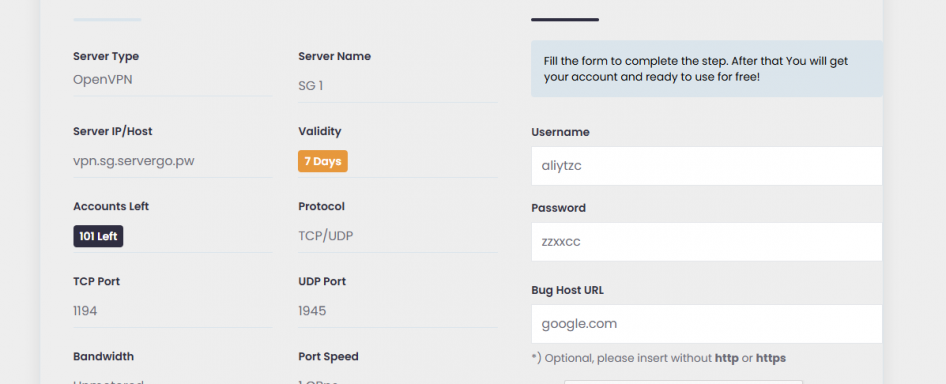Select the vpn.sg.servergo.pw host text

pos(134,161)
